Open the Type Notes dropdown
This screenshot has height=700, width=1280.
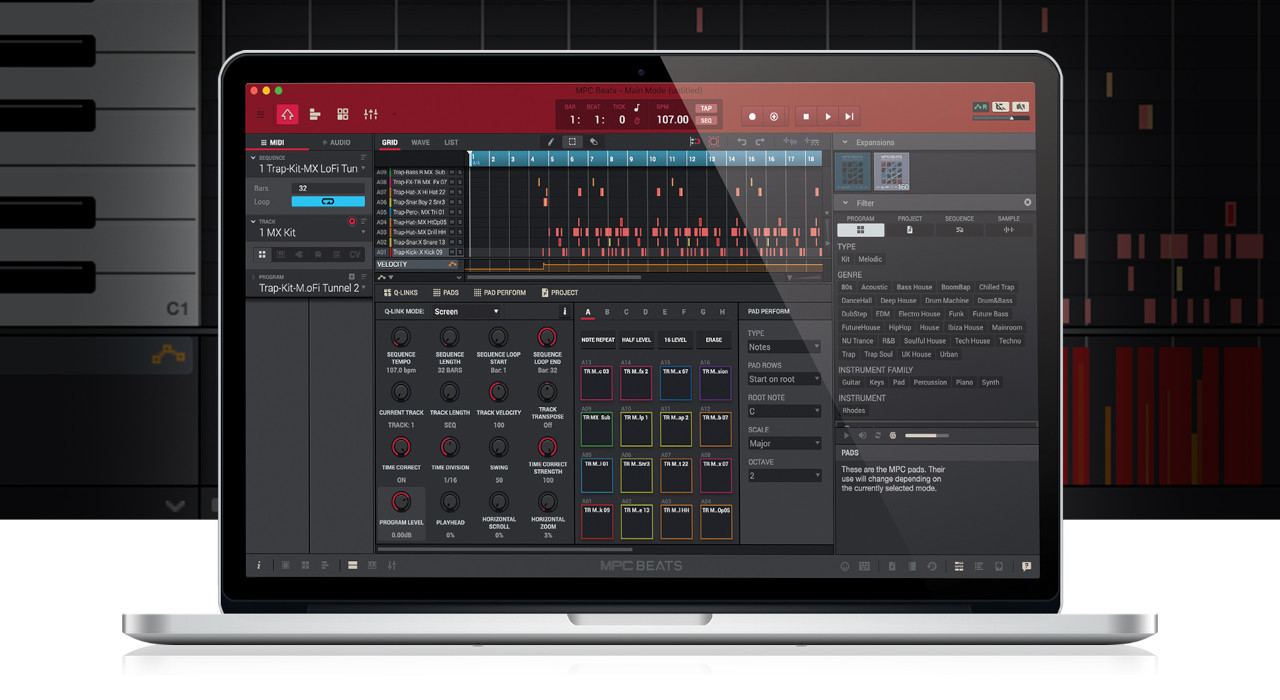(x=784, y=347)
